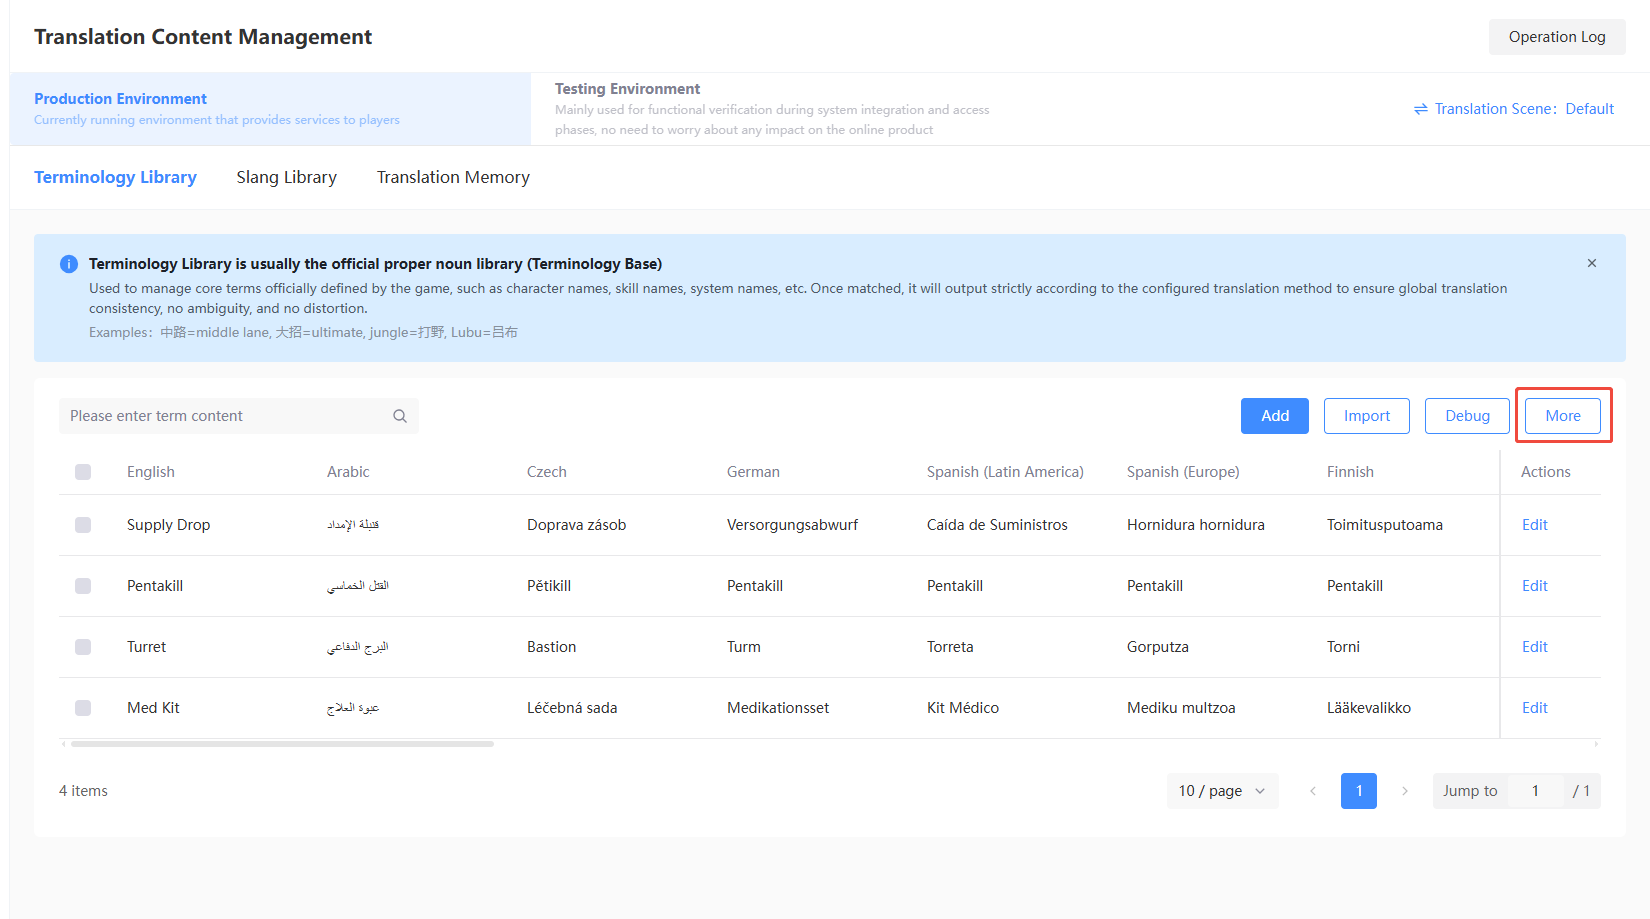Click the Turm cell

744,647
